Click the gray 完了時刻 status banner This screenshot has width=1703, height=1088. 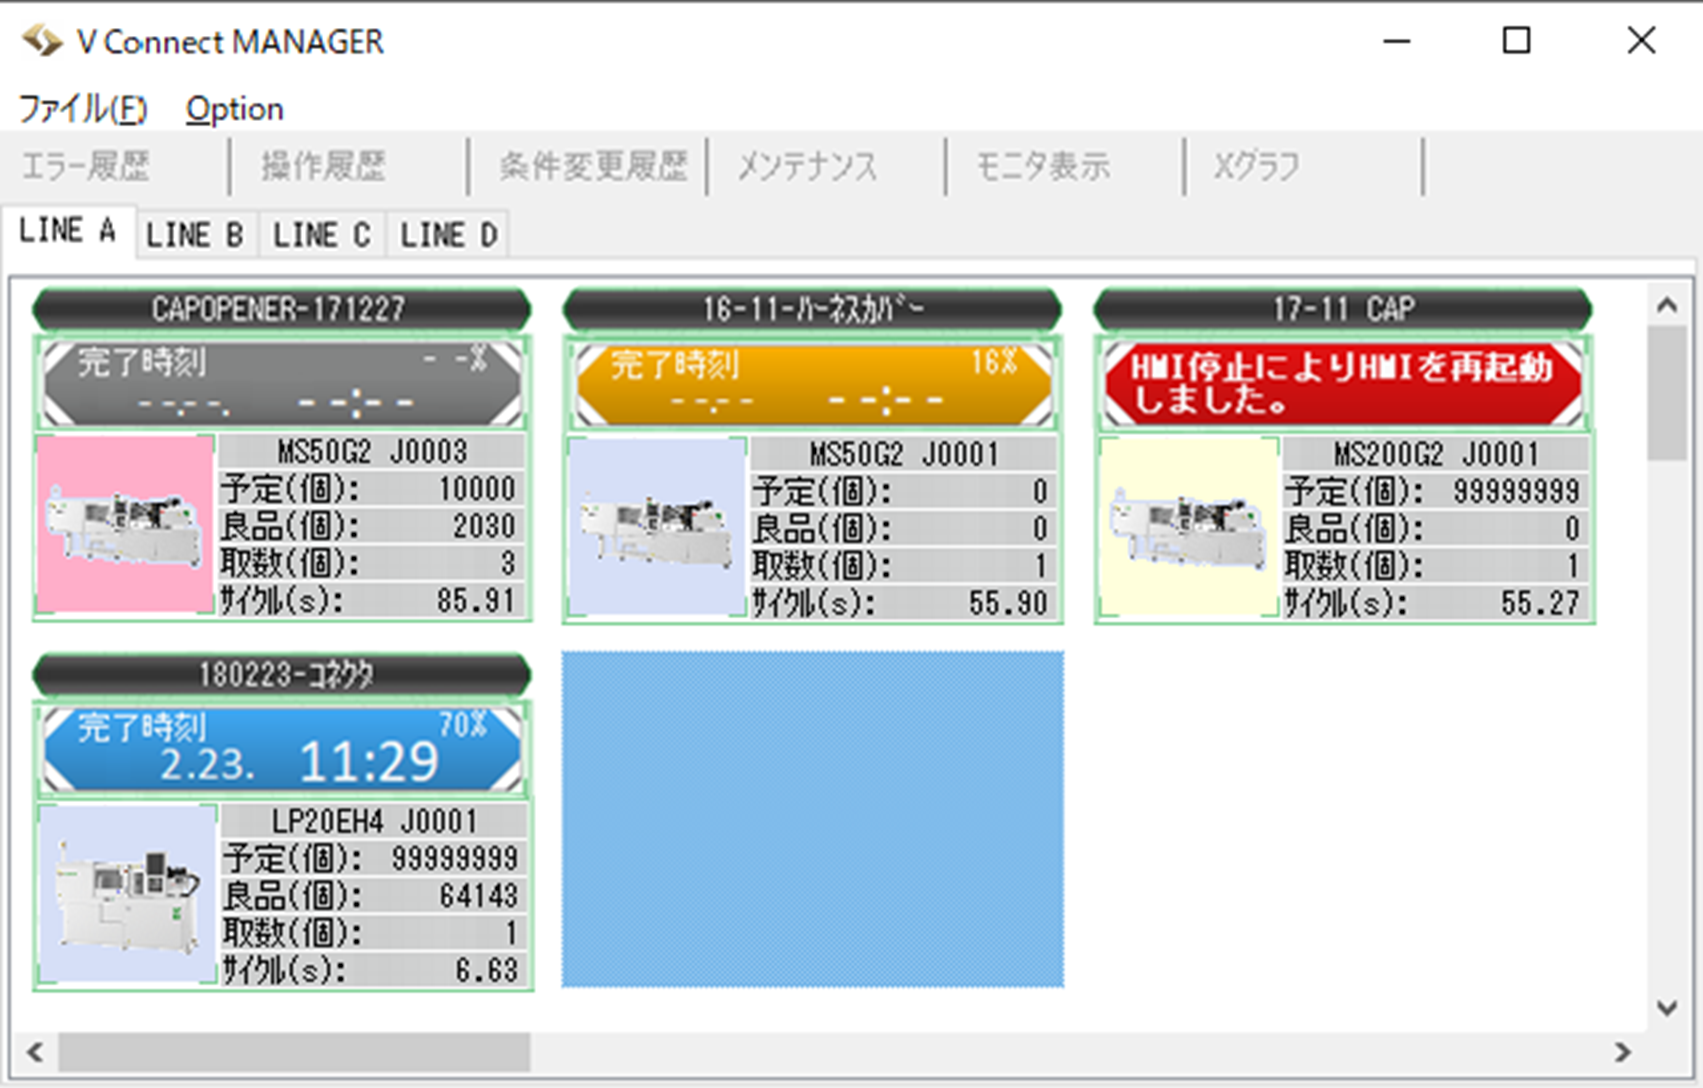click(283, 384)
